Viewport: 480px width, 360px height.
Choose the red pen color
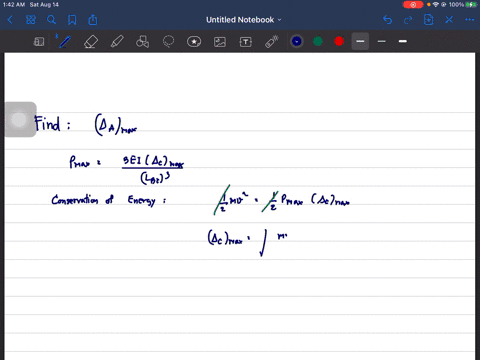coord(339,41)
